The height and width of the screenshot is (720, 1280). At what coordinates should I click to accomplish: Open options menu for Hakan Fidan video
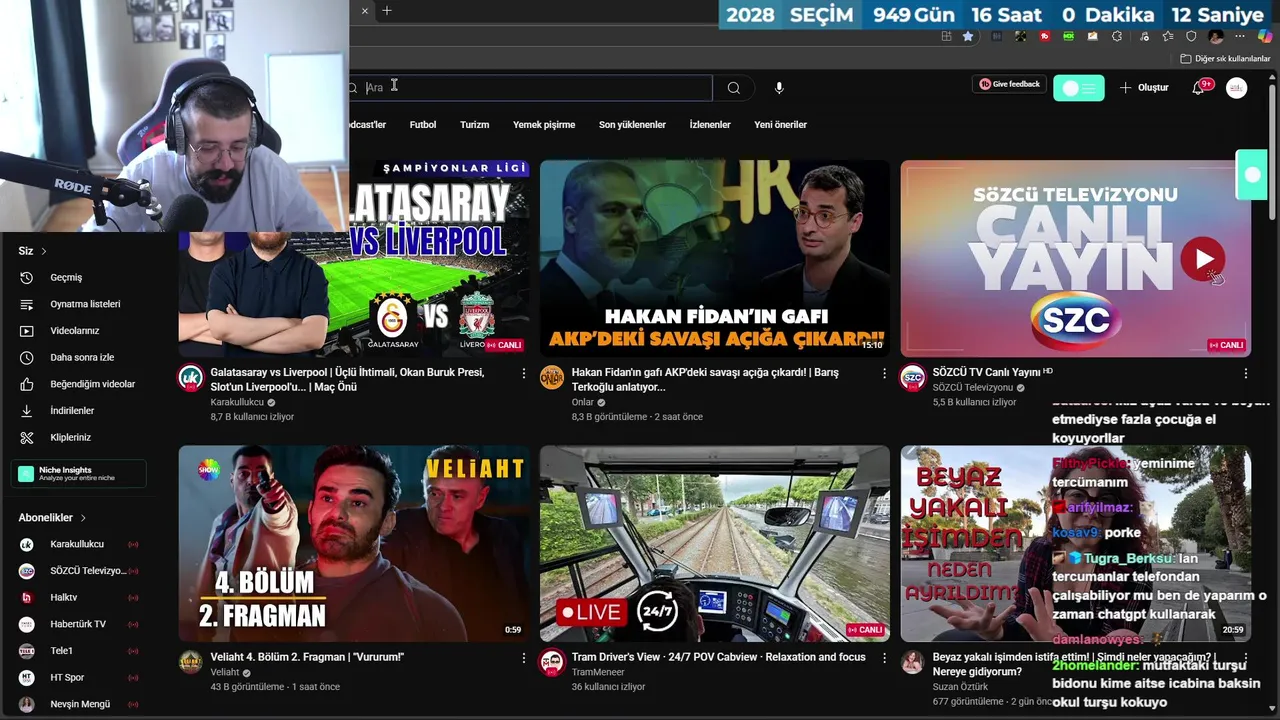(x=884, y=373)
